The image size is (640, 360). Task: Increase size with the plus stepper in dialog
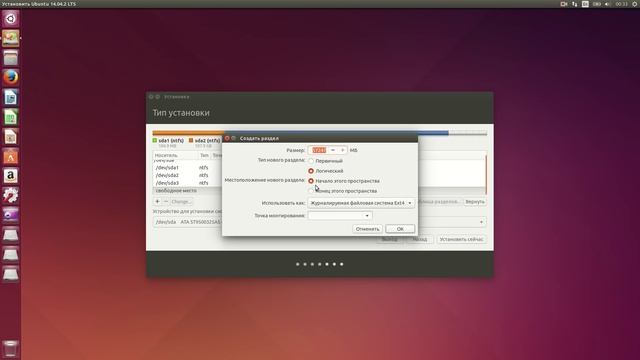coord(342,150)
